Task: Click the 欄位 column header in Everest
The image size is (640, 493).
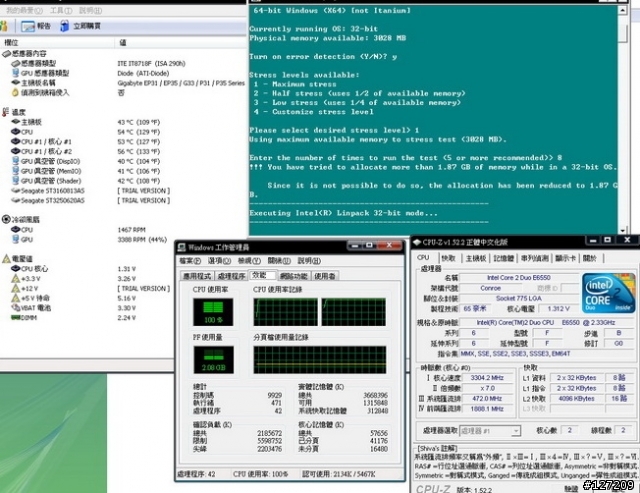Action: coord(57,42)
